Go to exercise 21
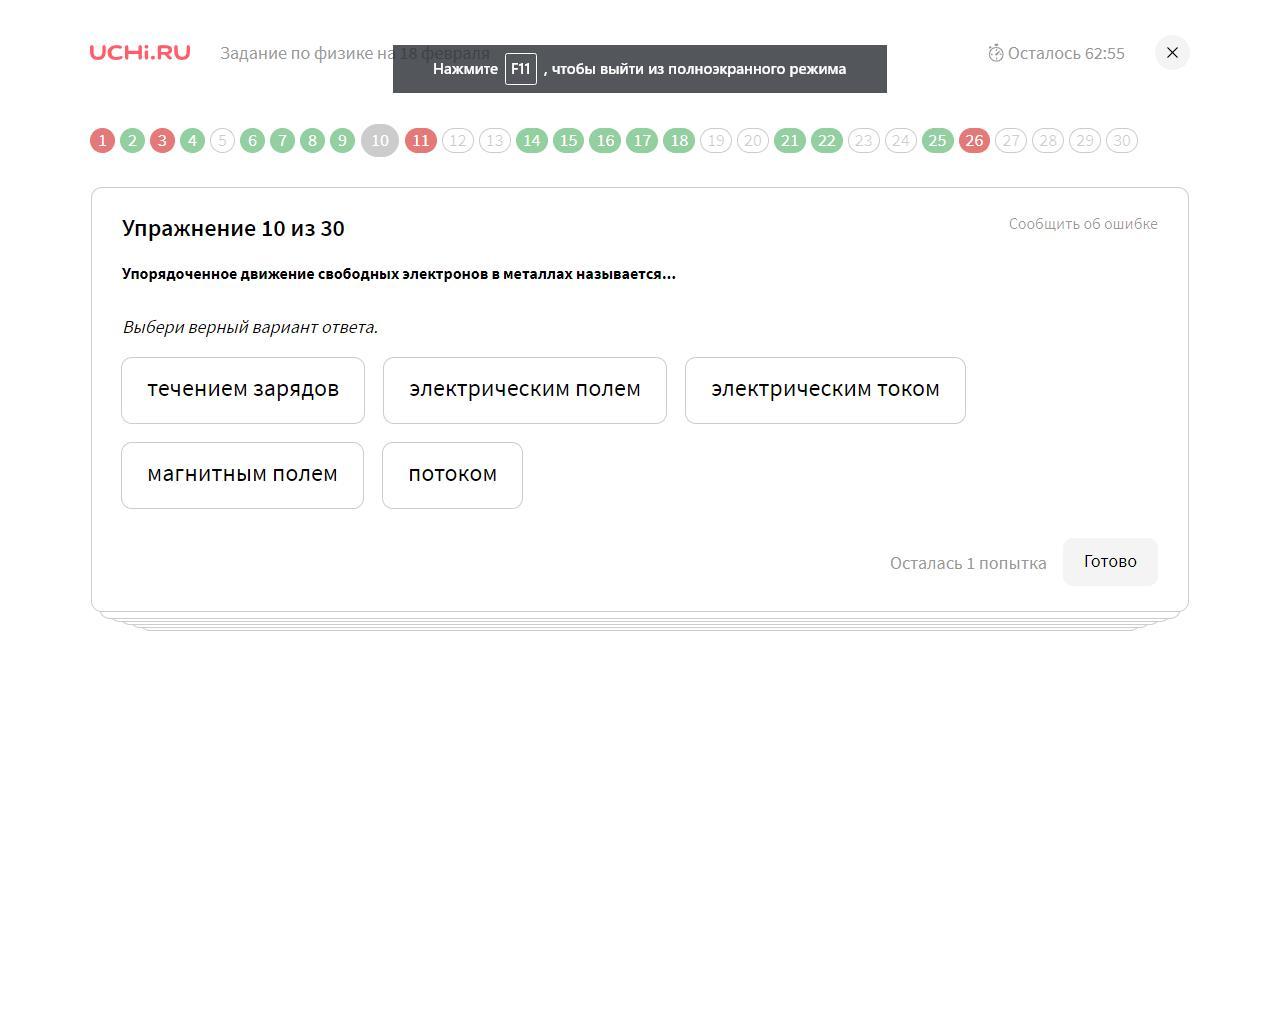Screen dimensions: 1280x1024 (790, 141)
